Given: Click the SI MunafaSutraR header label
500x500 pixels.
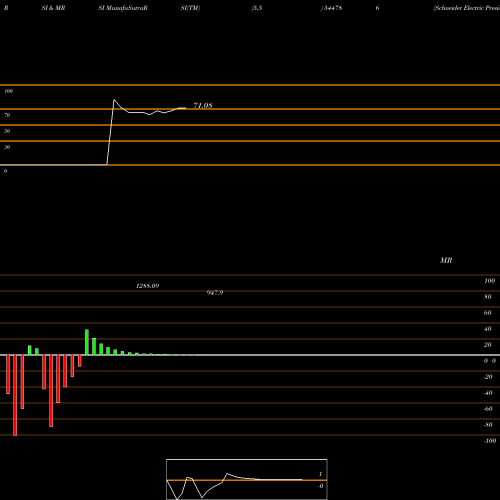Looking at the screenshot, I should [x=123, y=8].
